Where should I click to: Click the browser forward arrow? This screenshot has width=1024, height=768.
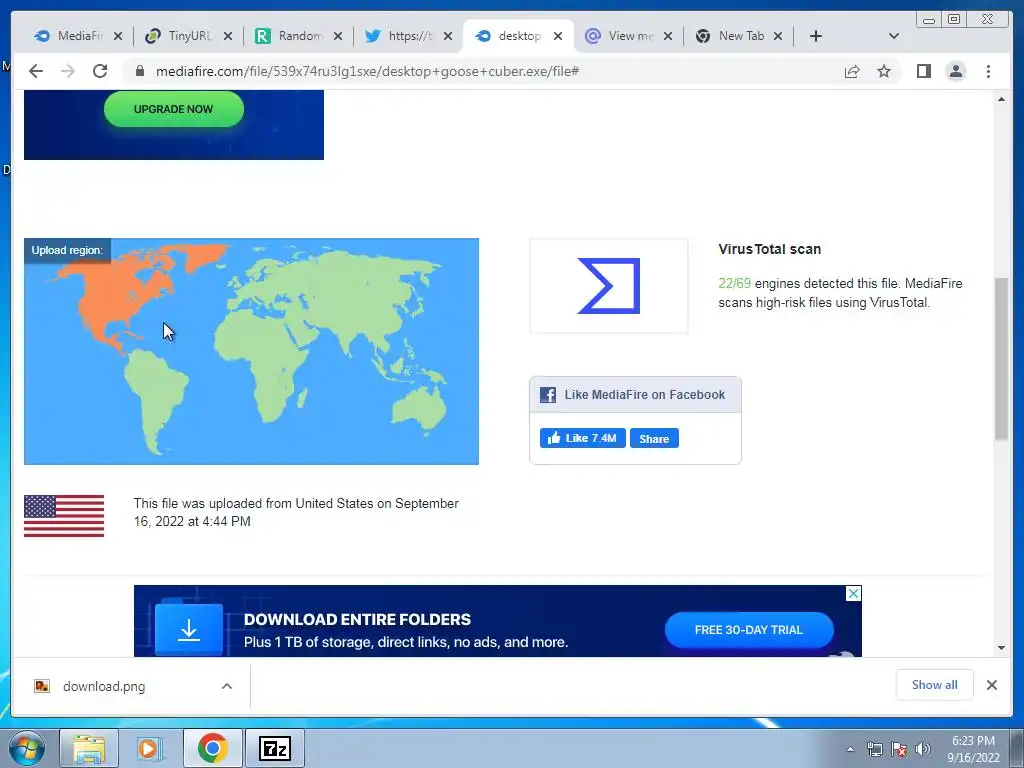pyautogui.click(x=67, y=71)
